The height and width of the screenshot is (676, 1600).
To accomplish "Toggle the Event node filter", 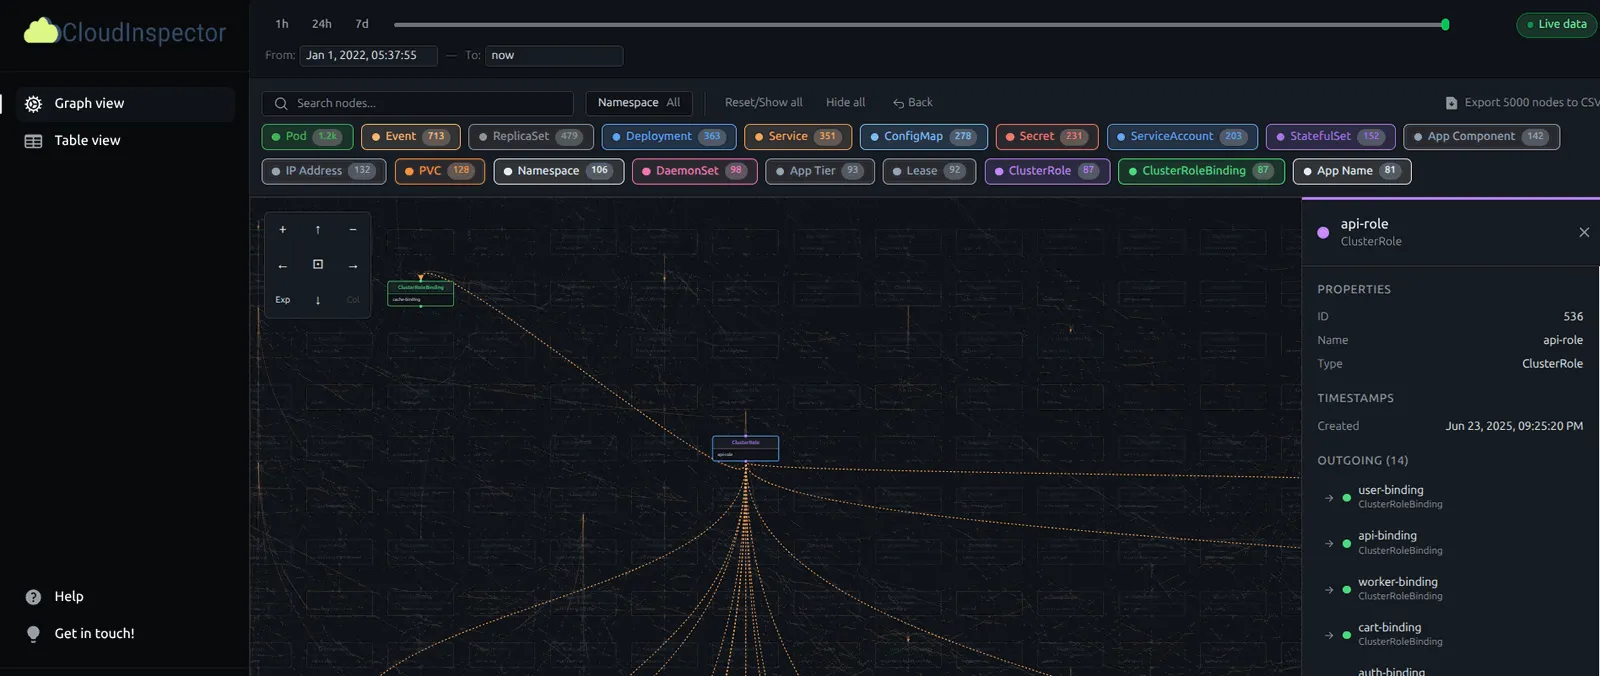I will [x=411, y=137].
